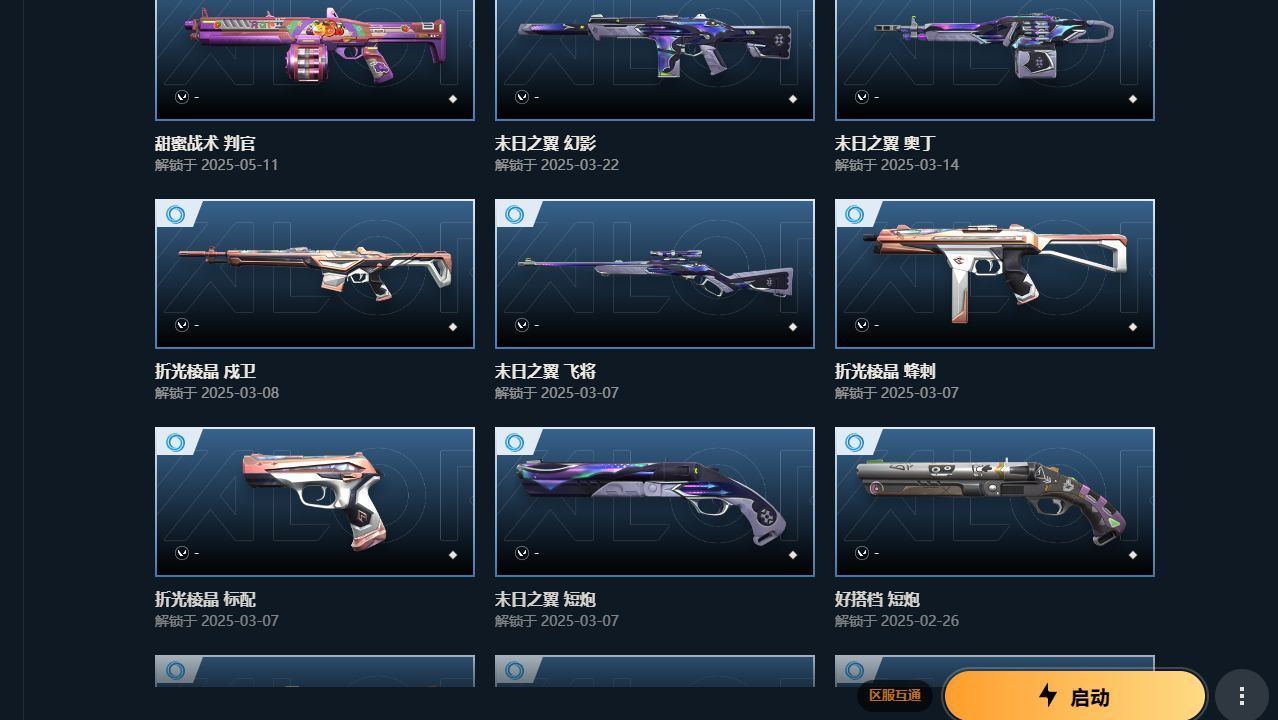This screenshot has width=1278, height=720.
Task: Click the diamond tier icon on 折光棱晶 标配 card
Action: 453,555
